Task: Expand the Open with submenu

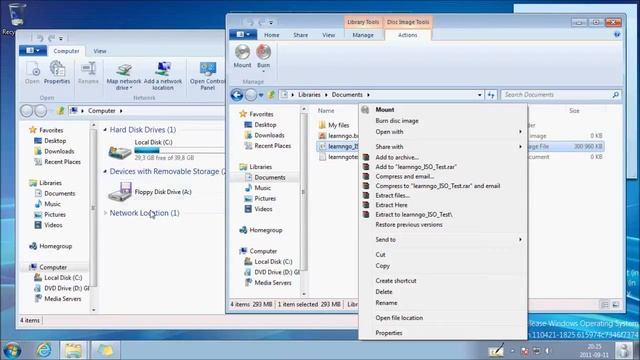Action: click(x=520, y=132)
